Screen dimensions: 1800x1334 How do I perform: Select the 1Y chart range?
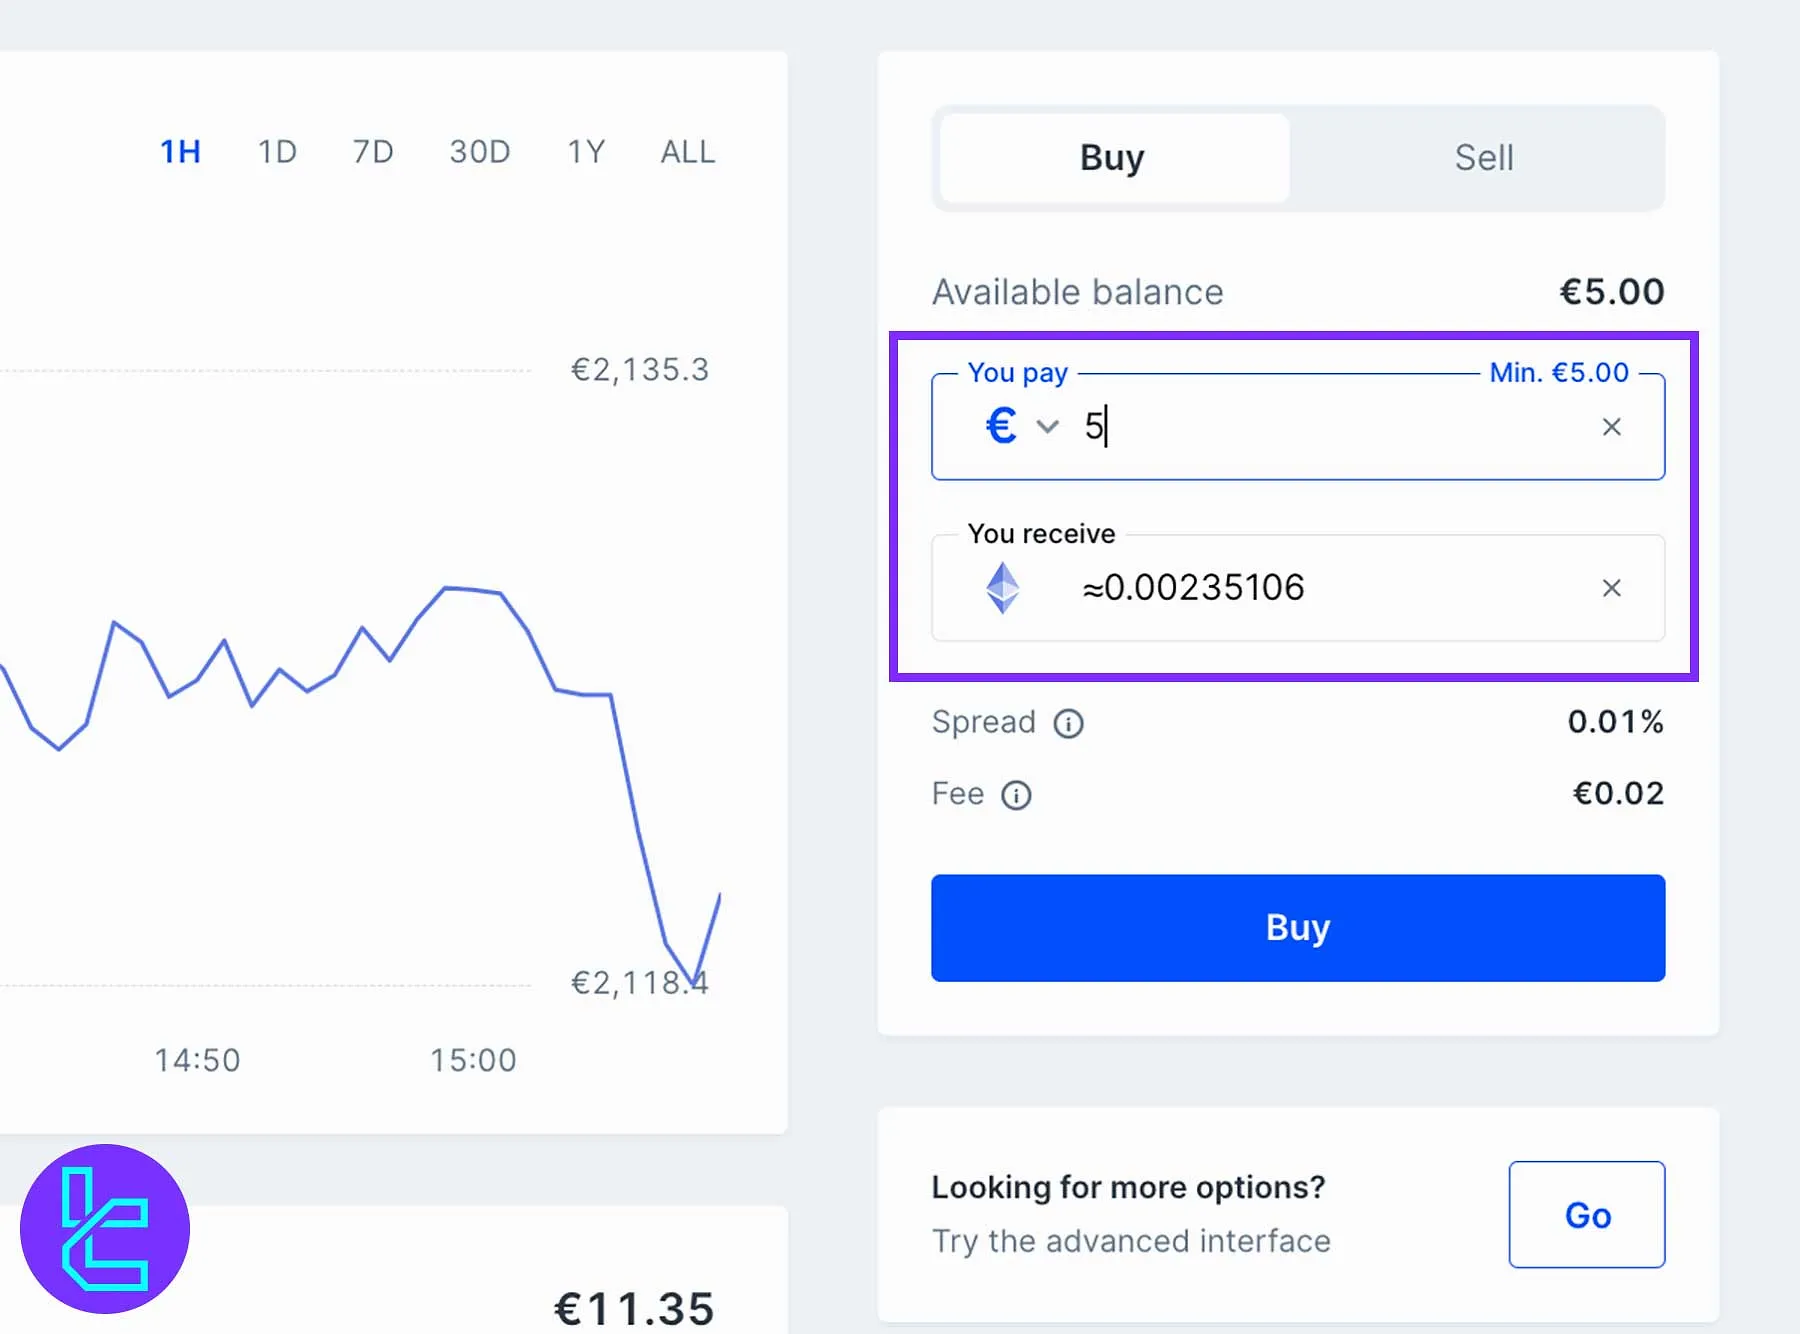pyautogui.click(x=586, y=152)
